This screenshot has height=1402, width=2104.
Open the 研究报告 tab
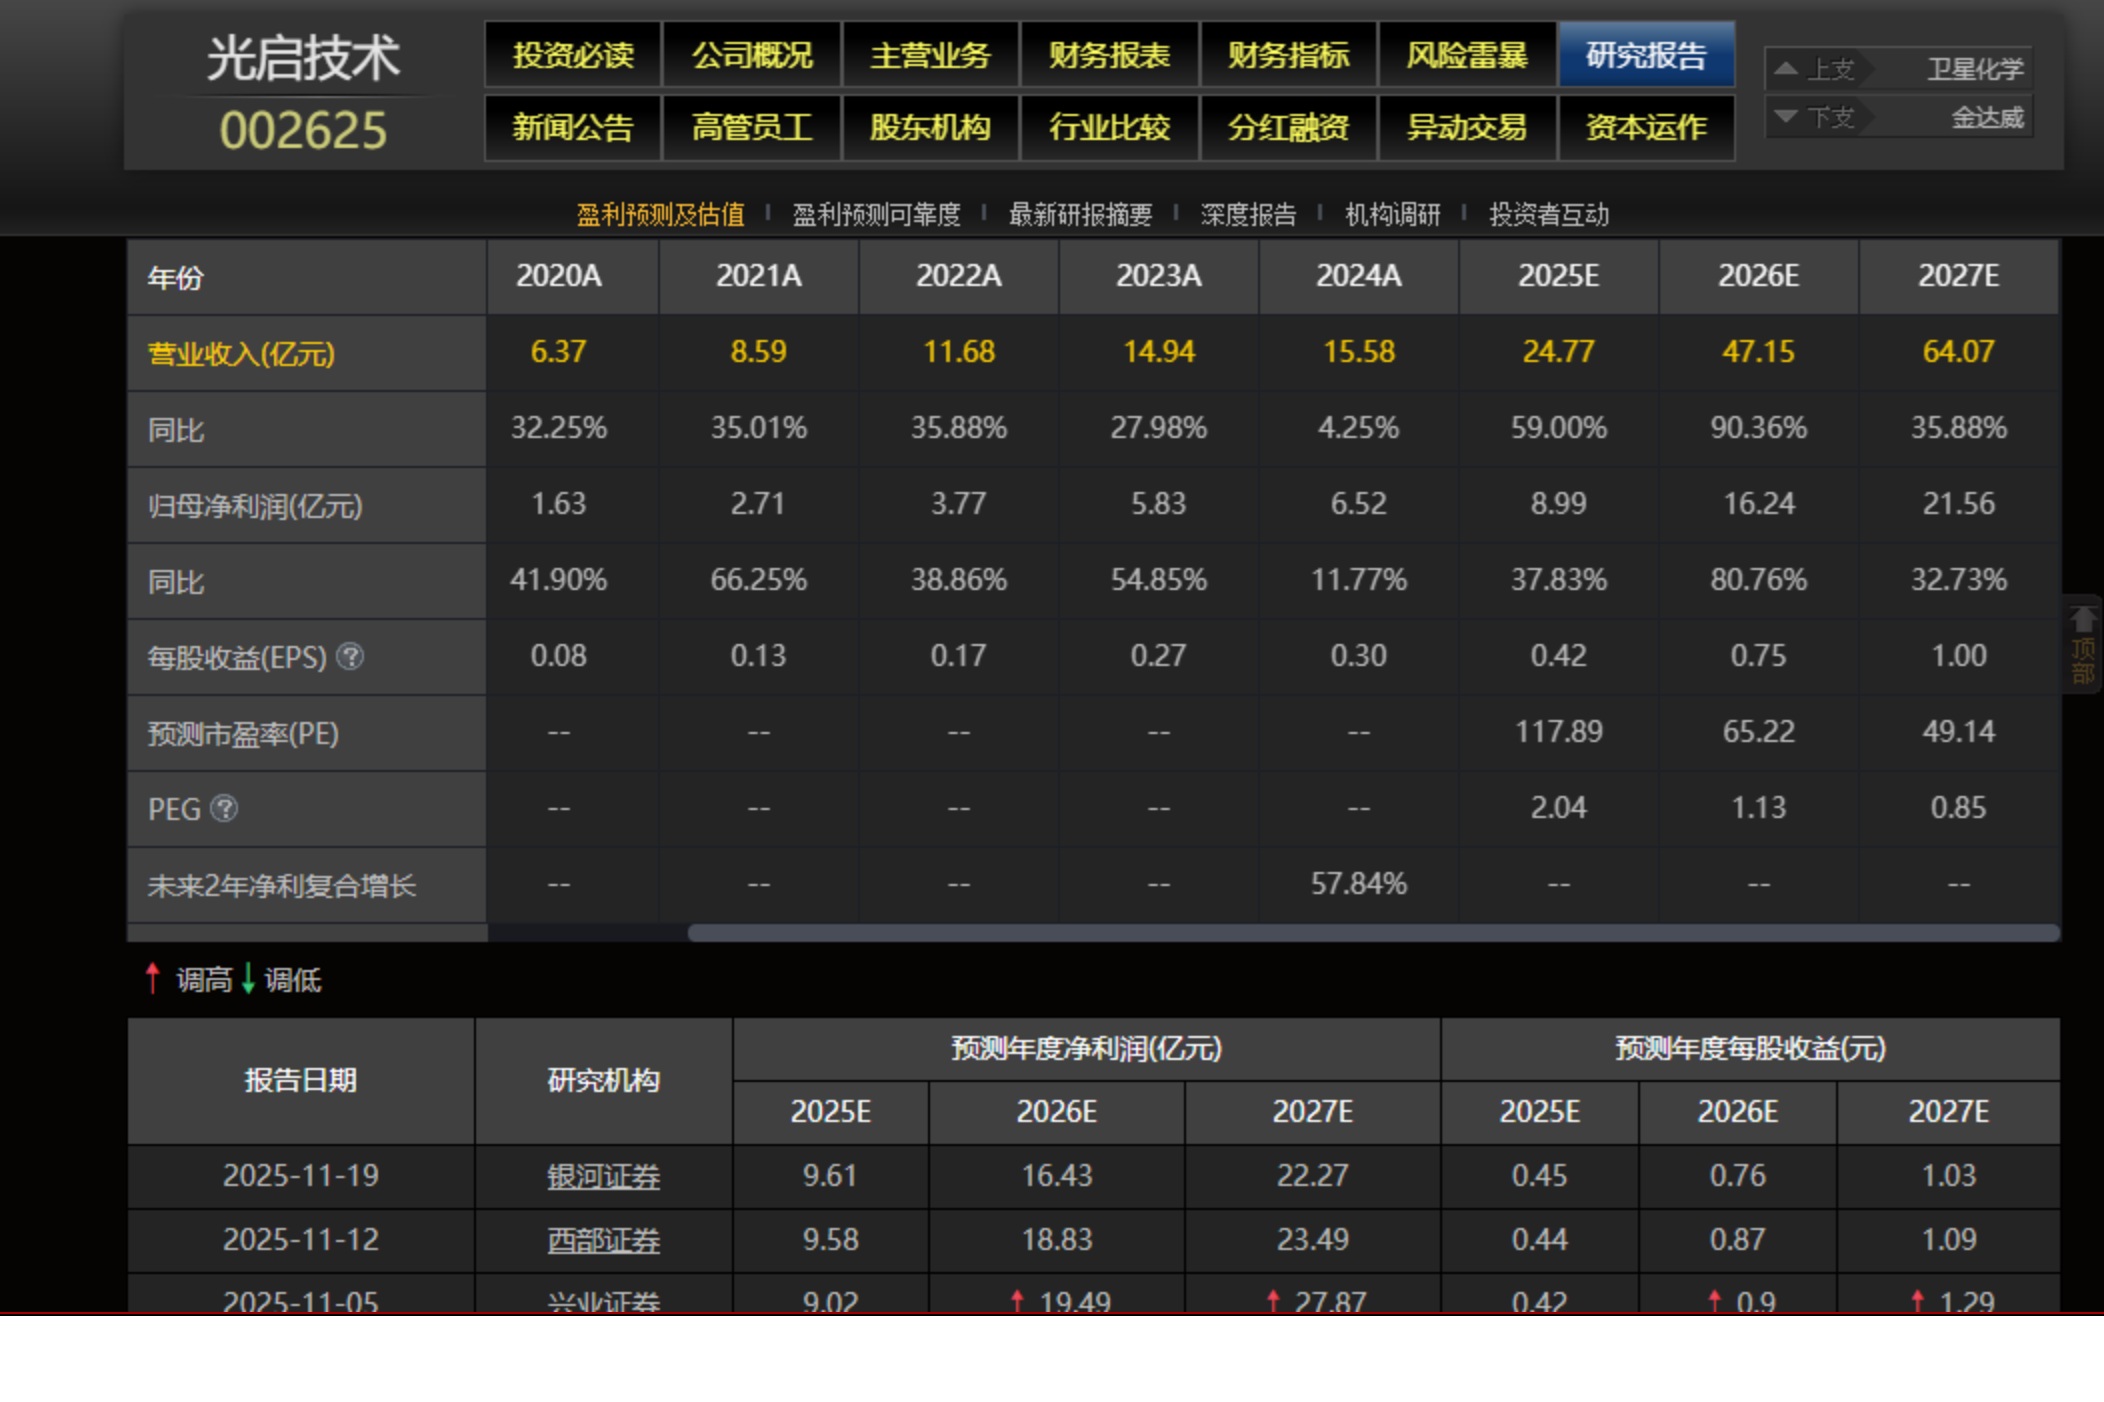click(x=1645, y=55)
